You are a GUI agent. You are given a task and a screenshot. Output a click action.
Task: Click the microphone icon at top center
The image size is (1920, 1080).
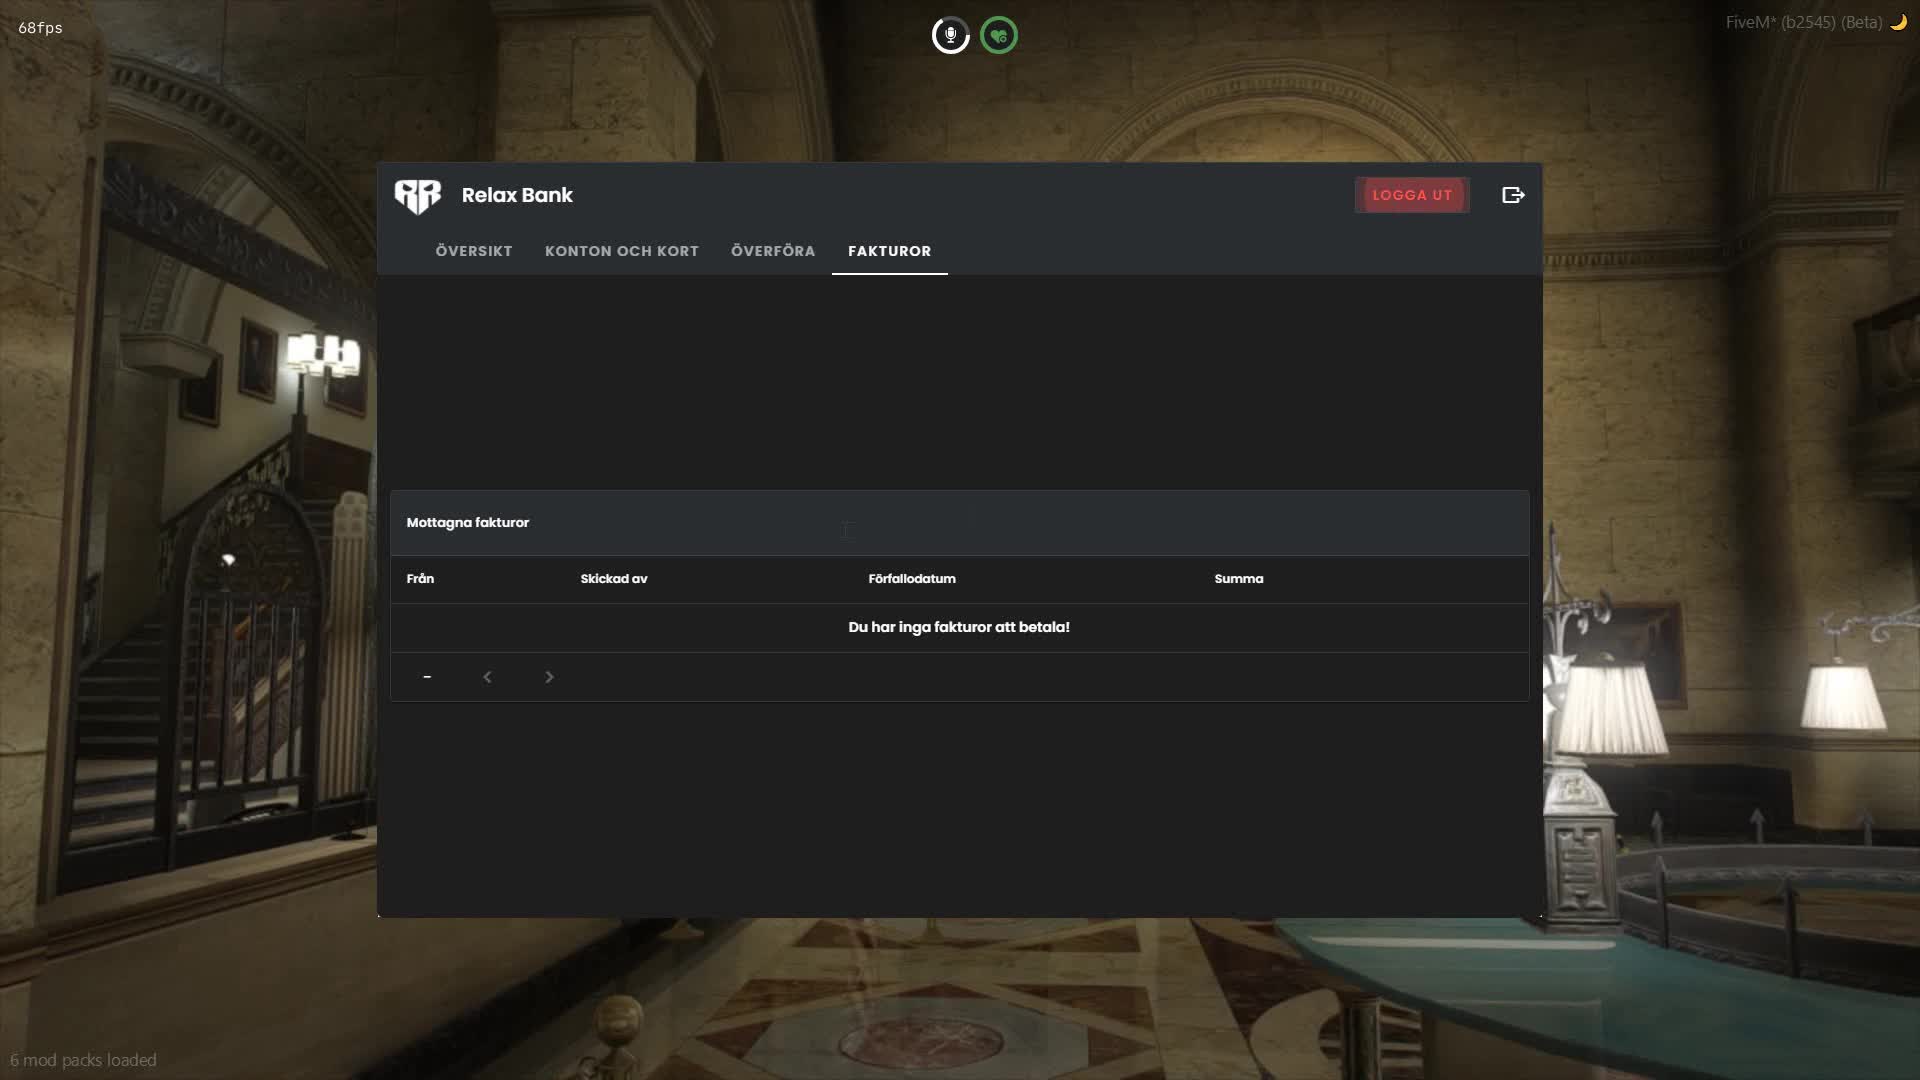[x=951, y=34]
